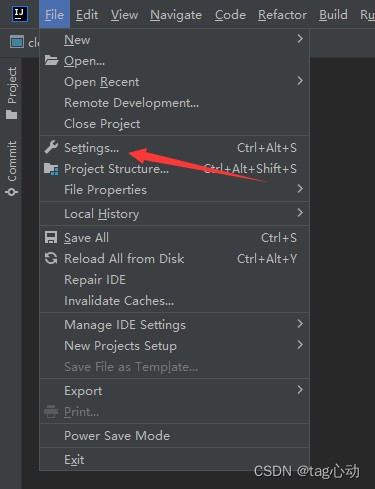375x489 pixels.
Task: Click the project module icon in navigation bar
Action: tap(17, 42)
